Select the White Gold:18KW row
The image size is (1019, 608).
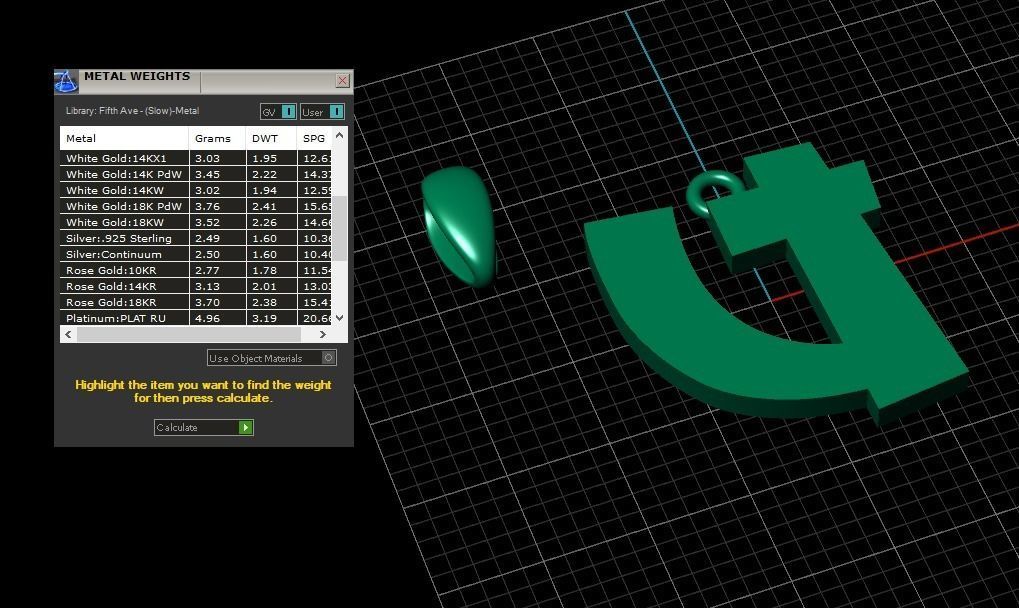[x=196, y=222]
